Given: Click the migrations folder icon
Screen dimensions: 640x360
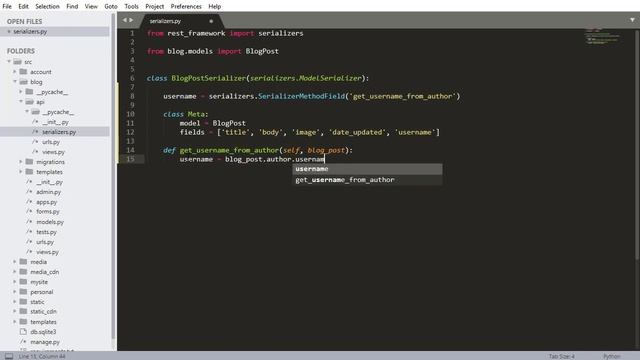Looking at the screenshot, I should coord(29,162).
